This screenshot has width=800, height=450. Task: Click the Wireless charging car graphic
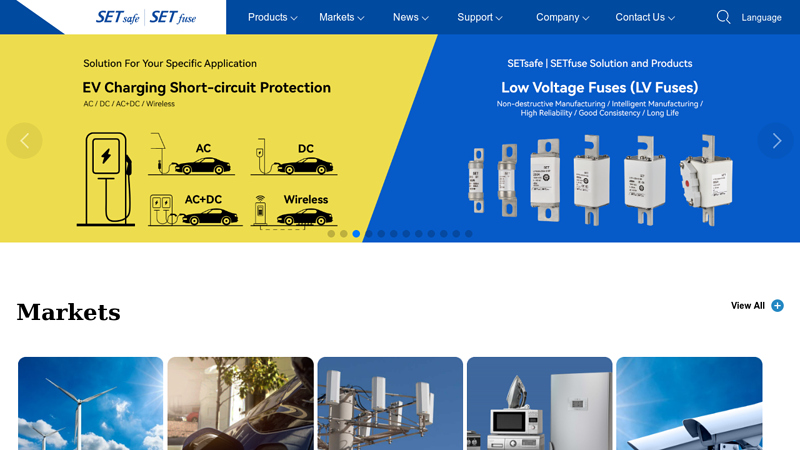point(294,210)
